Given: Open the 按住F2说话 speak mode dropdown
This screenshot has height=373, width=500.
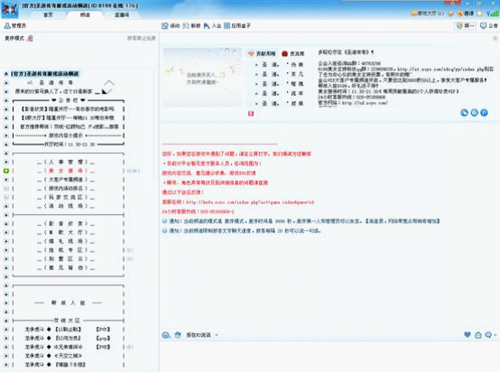Looking at the screenshot, I should 216,335.
